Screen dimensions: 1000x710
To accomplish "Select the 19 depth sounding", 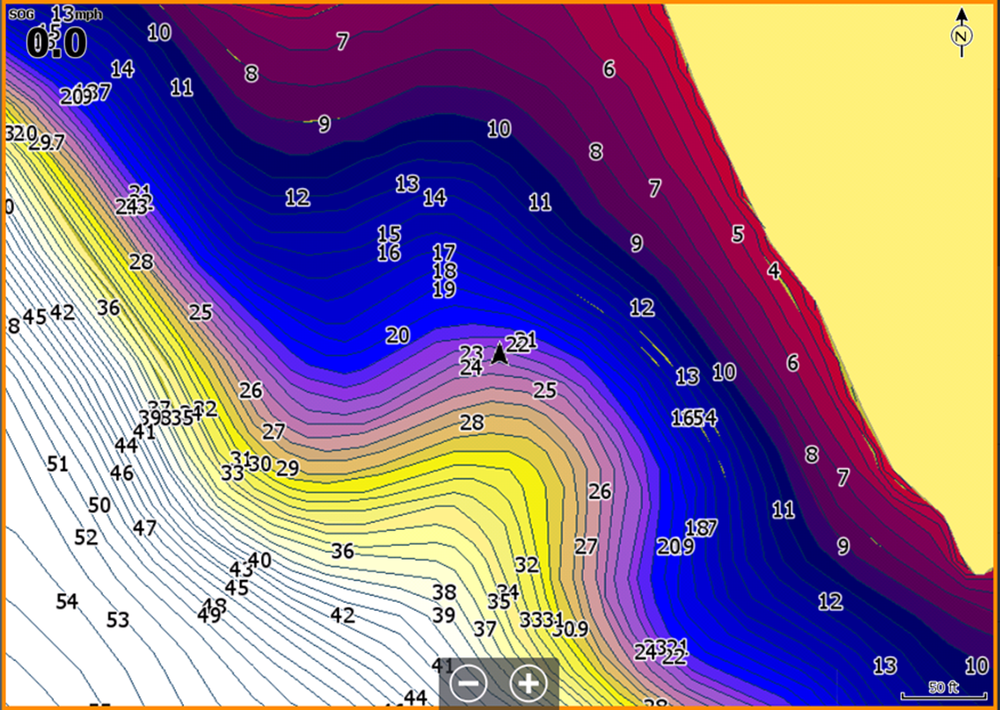I will pyautogui.click(x=444, y=290).
